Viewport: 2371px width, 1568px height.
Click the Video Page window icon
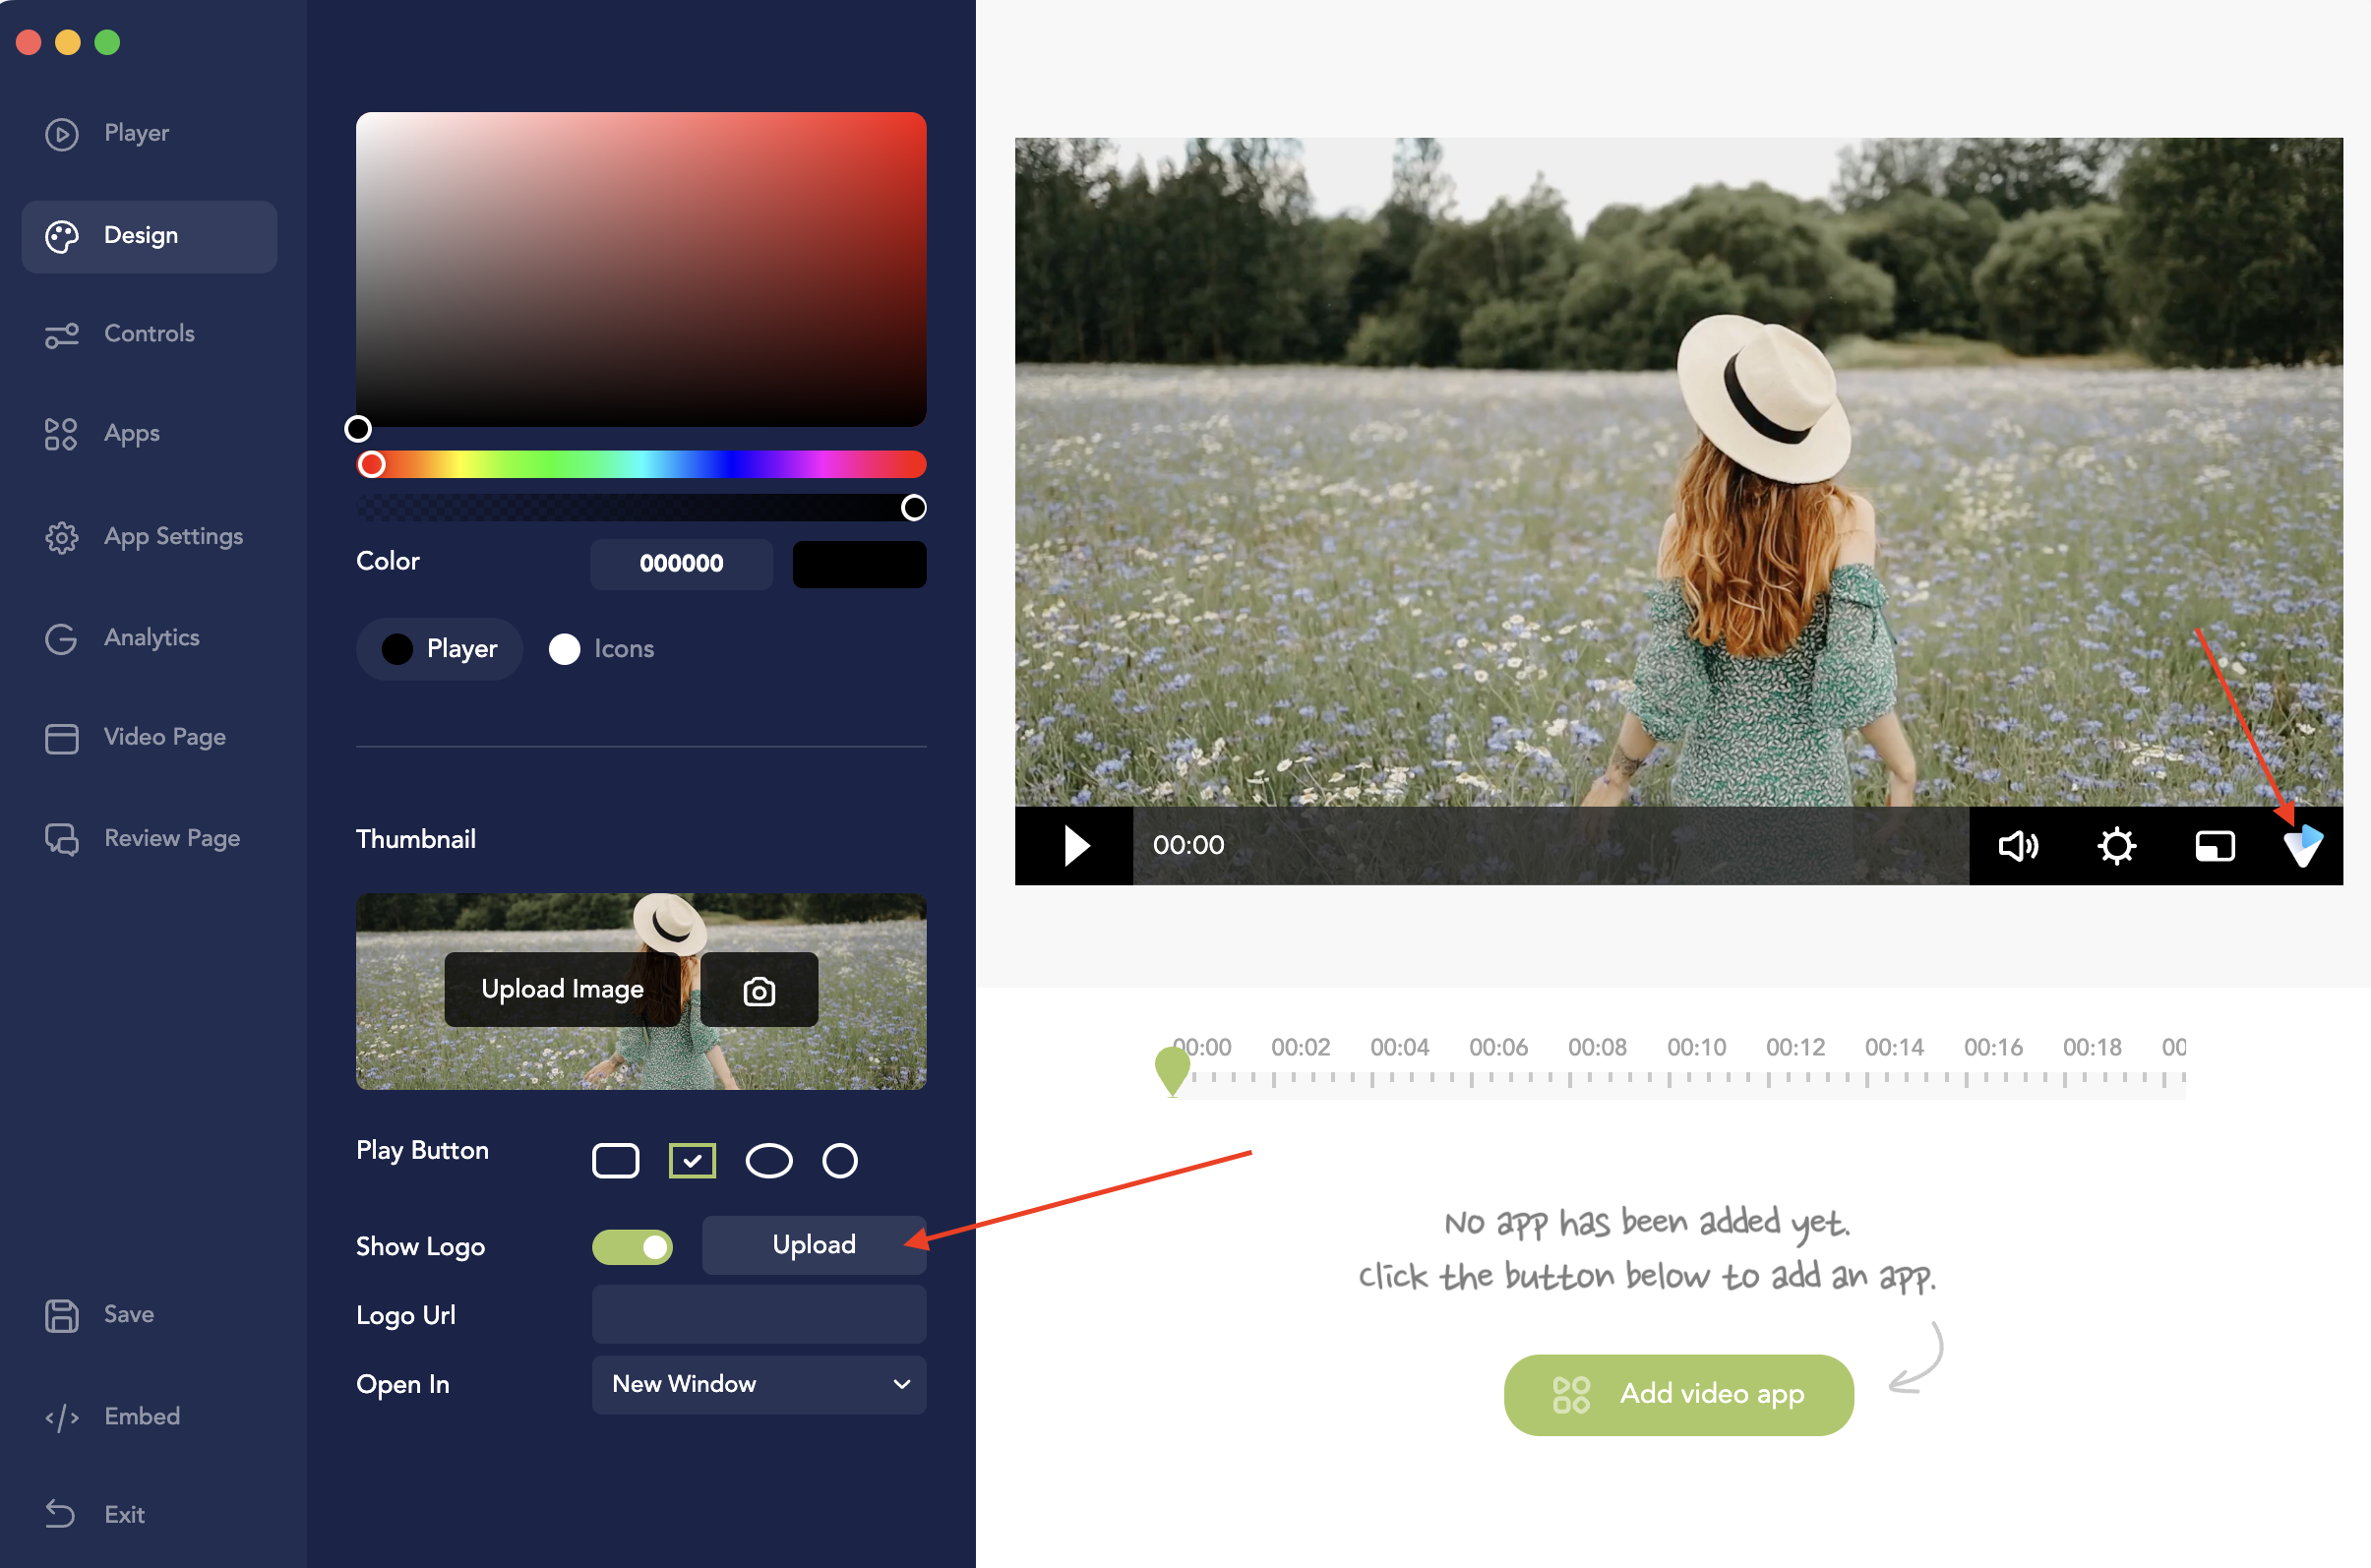(61, 738)
